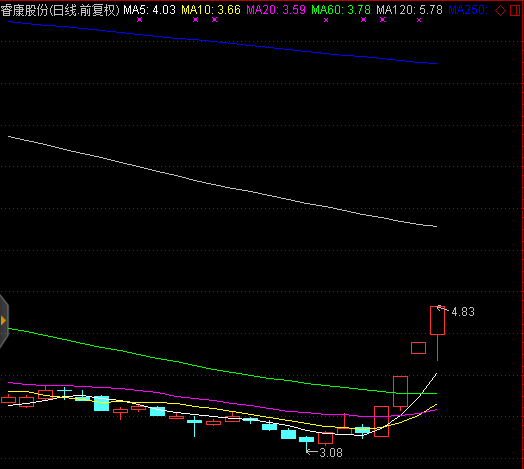This screenshot has height=469, width=524.
Task: Click the 4.83 high price annotation
Action: point(463,312)
